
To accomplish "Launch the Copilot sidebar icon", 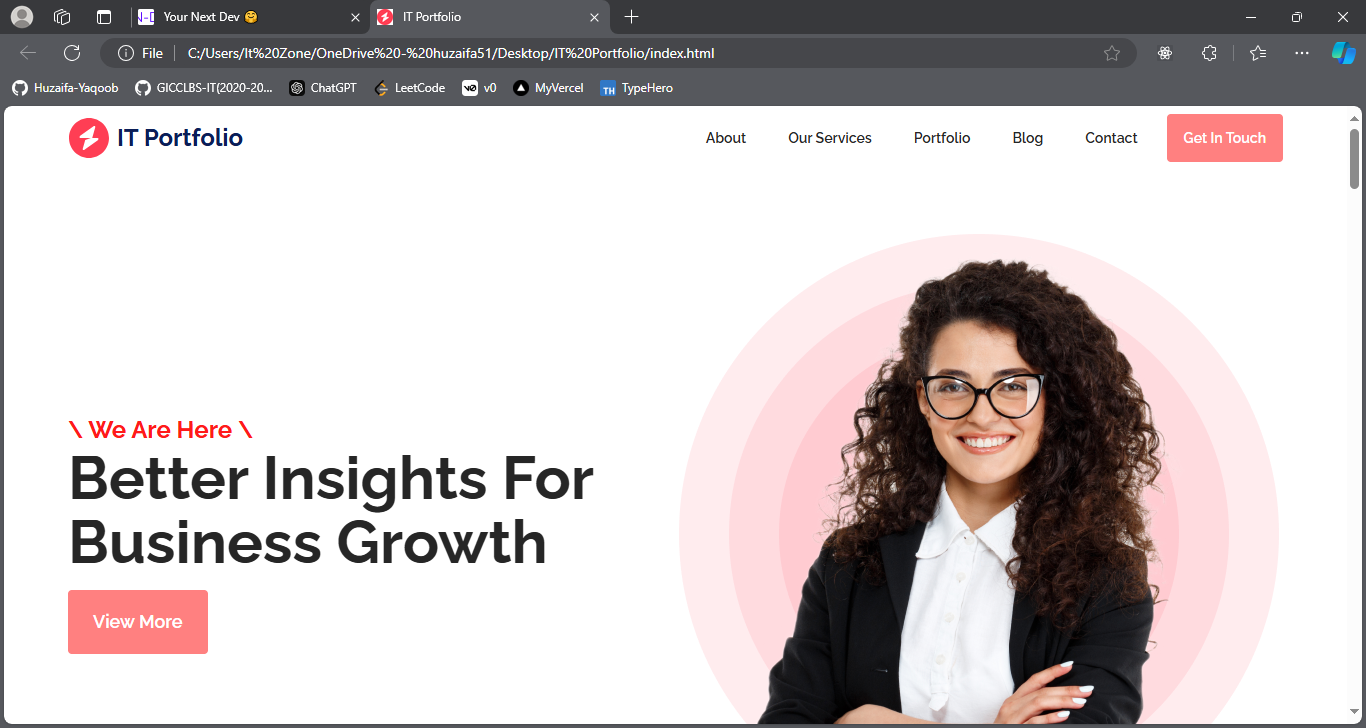I will click(1343, 53).
